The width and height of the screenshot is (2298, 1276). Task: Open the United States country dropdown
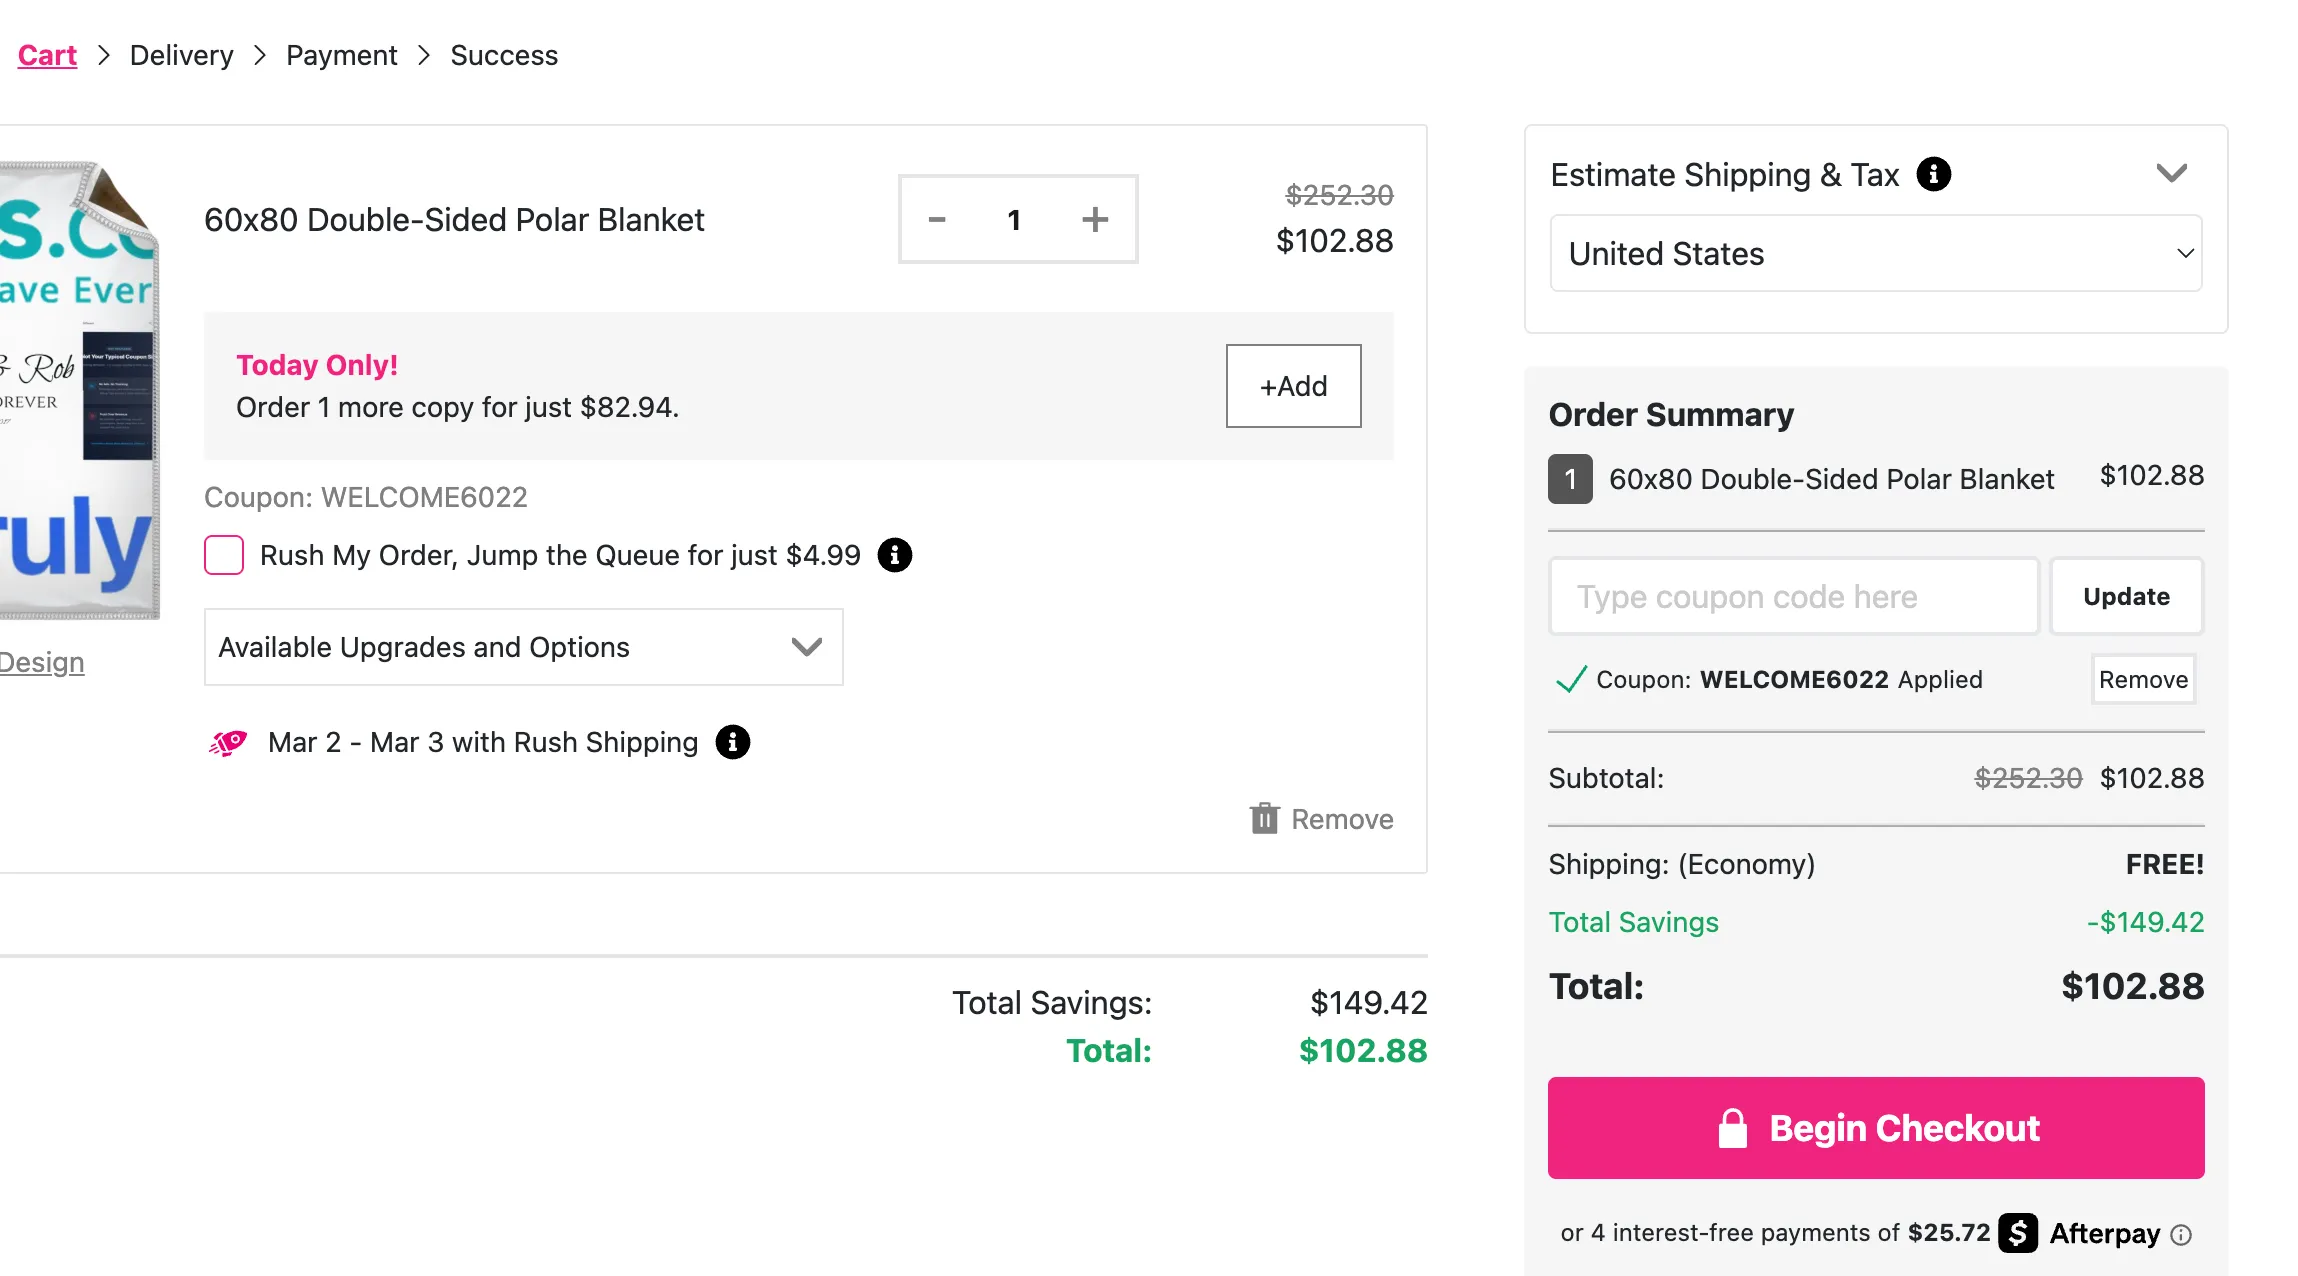(x=1875, y=254)
